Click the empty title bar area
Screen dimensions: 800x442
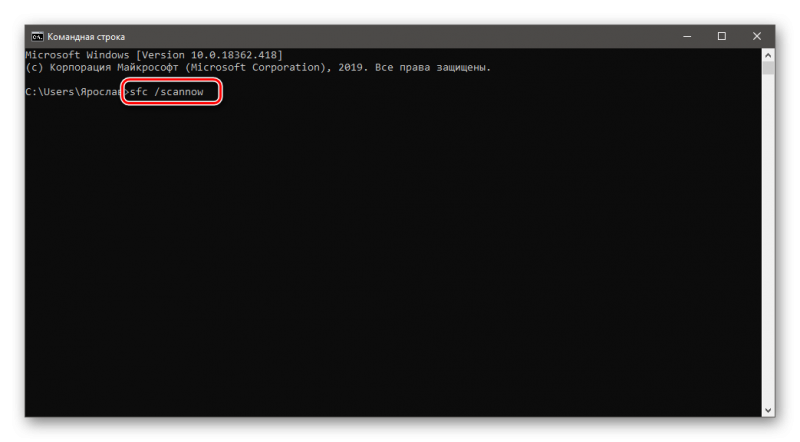click(398, 36)
